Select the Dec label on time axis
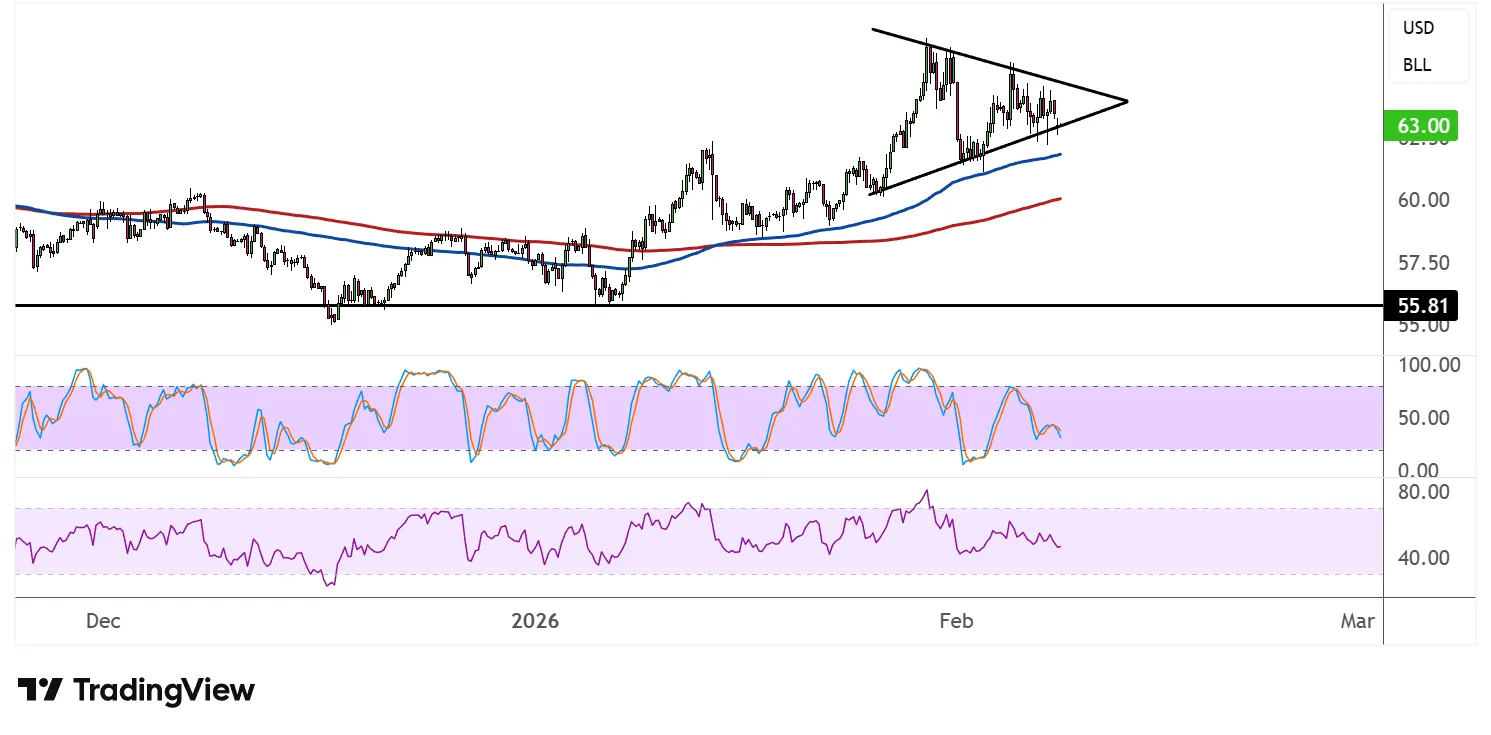The height and width of the screenshot is (735, 1491). (103, 621)
